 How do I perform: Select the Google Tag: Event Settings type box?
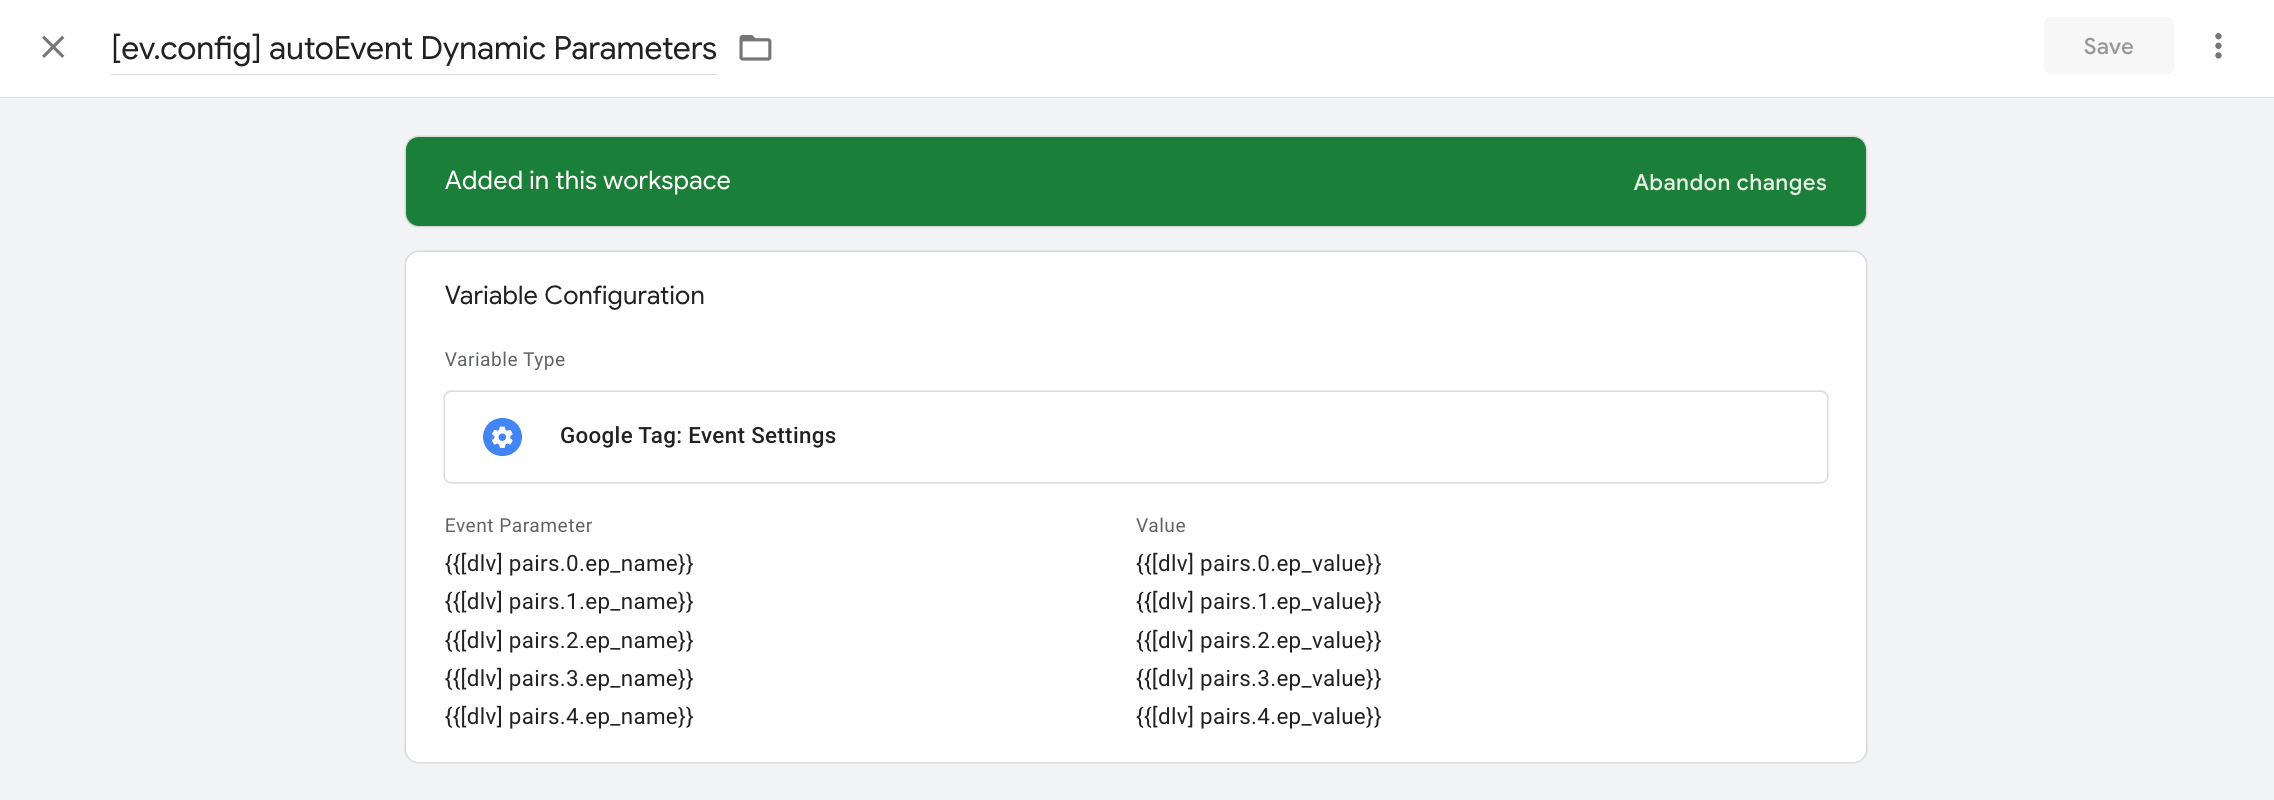pyautogui.click(x=1136, y=437)
